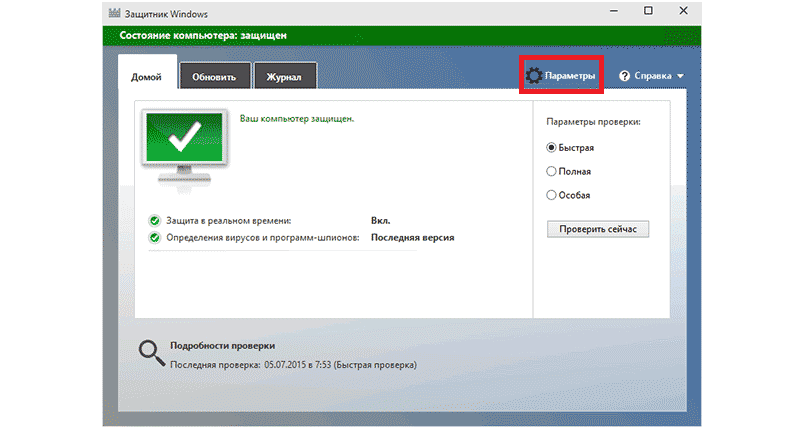Click text Ваш компьютер защищен.
800x429 pixels.
[297, 118]
